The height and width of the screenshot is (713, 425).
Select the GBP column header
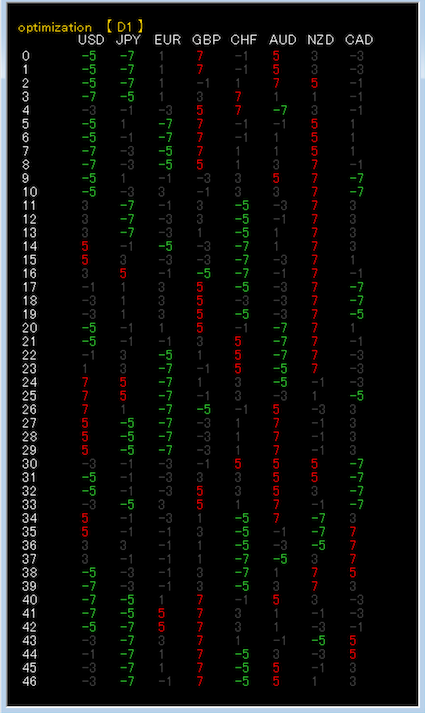206,40
